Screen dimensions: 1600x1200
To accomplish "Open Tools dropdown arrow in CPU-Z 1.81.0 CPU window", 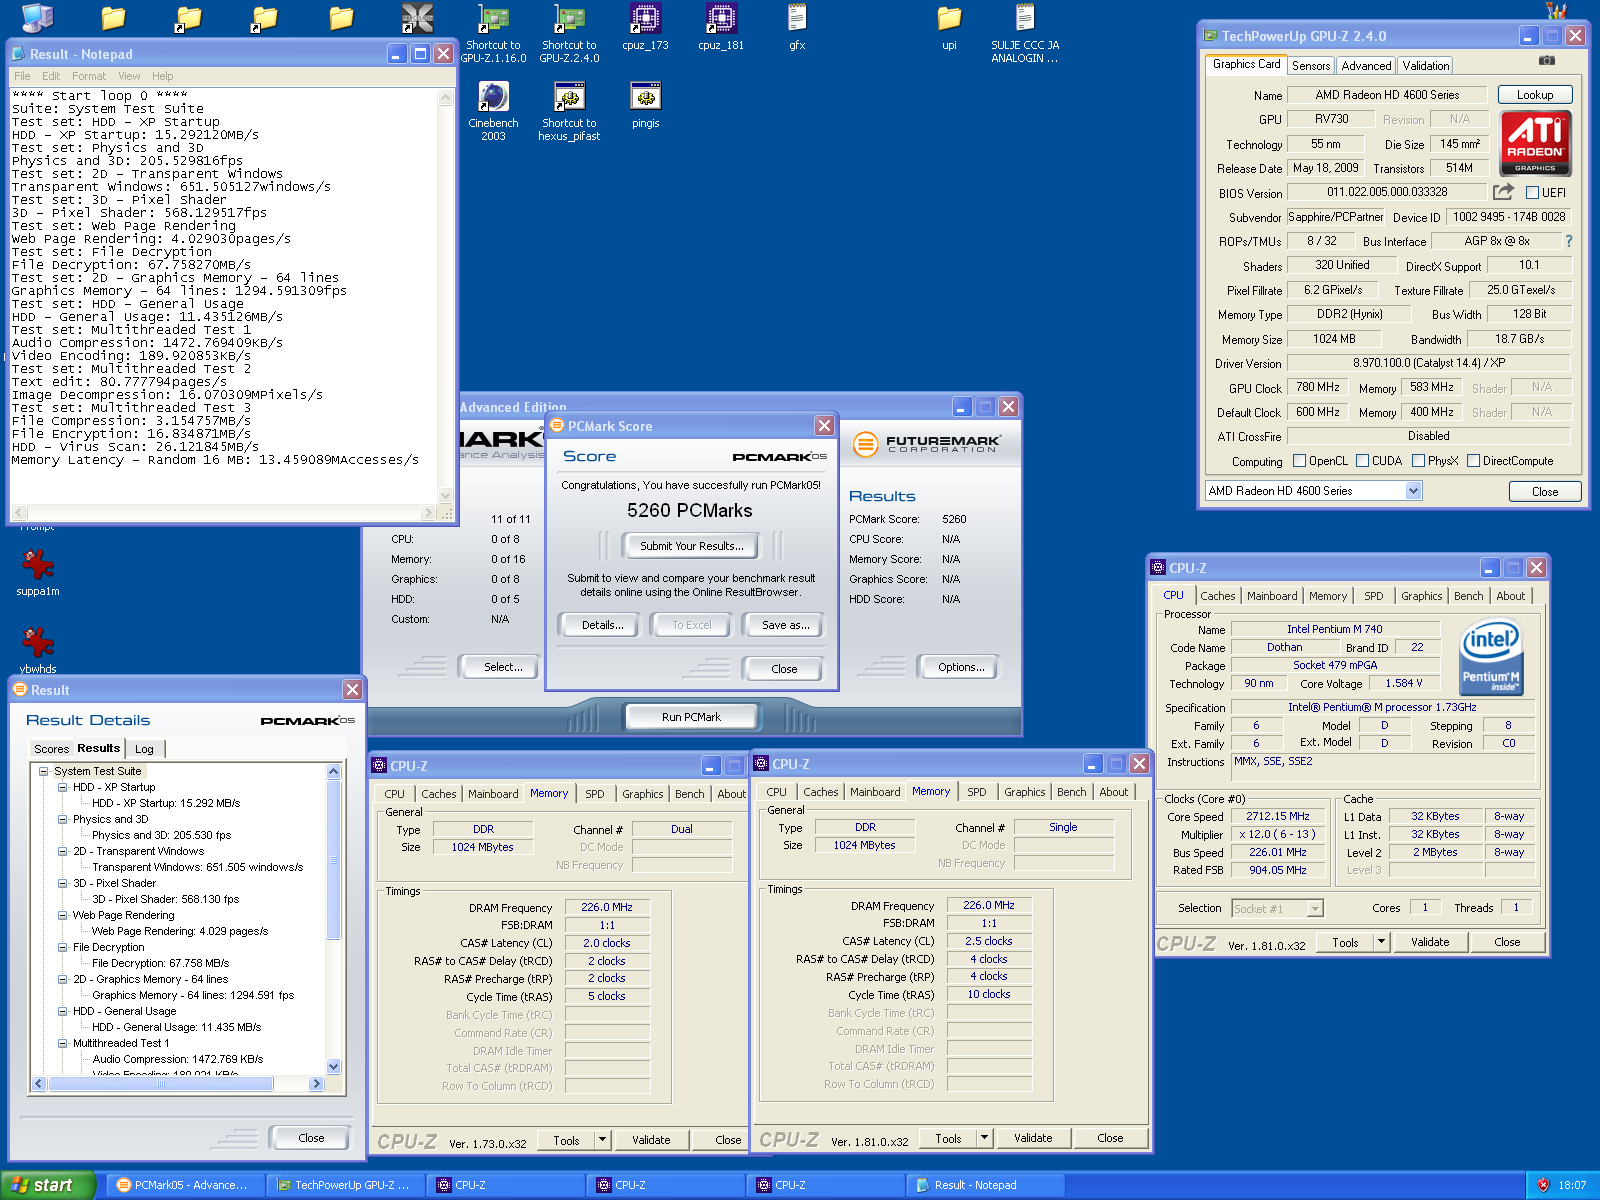I will tap(1381, 942).
